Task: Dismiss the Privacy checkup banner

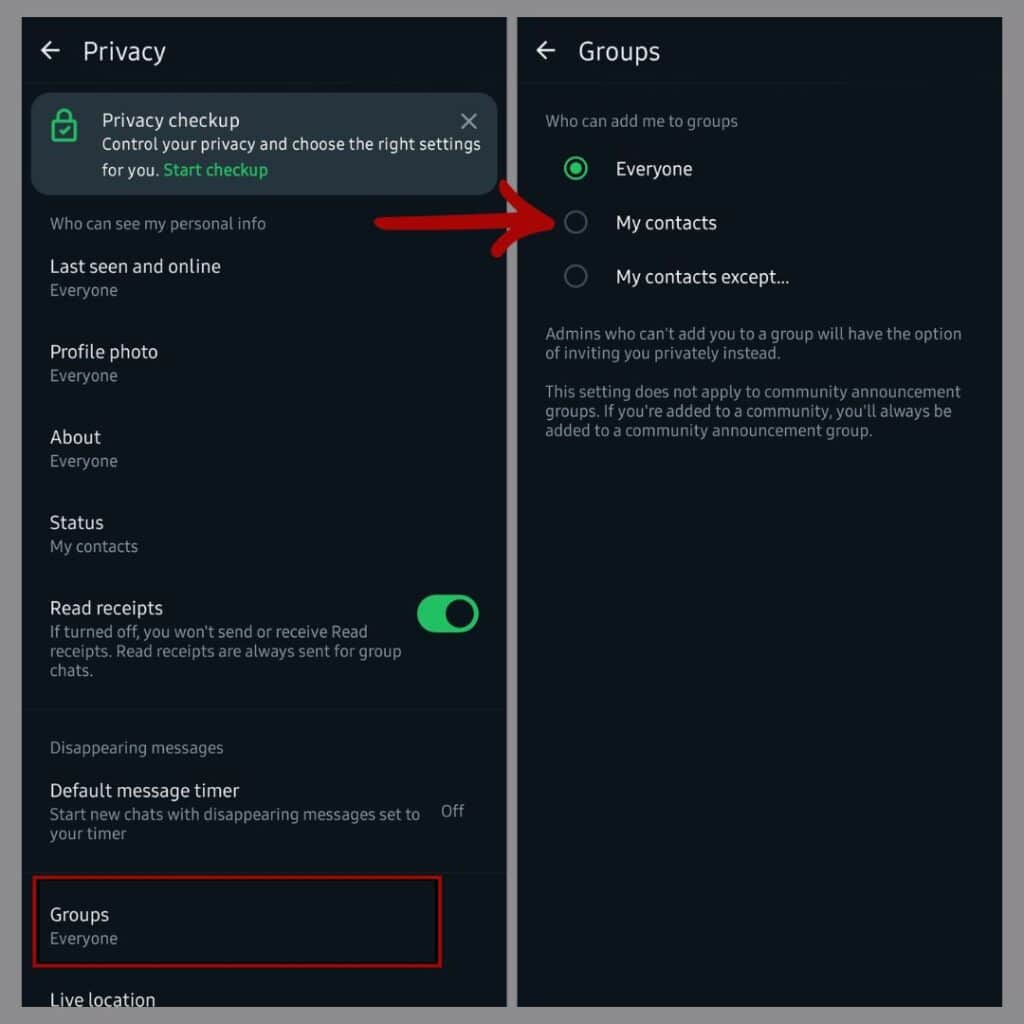Action: tap(468, 121)
